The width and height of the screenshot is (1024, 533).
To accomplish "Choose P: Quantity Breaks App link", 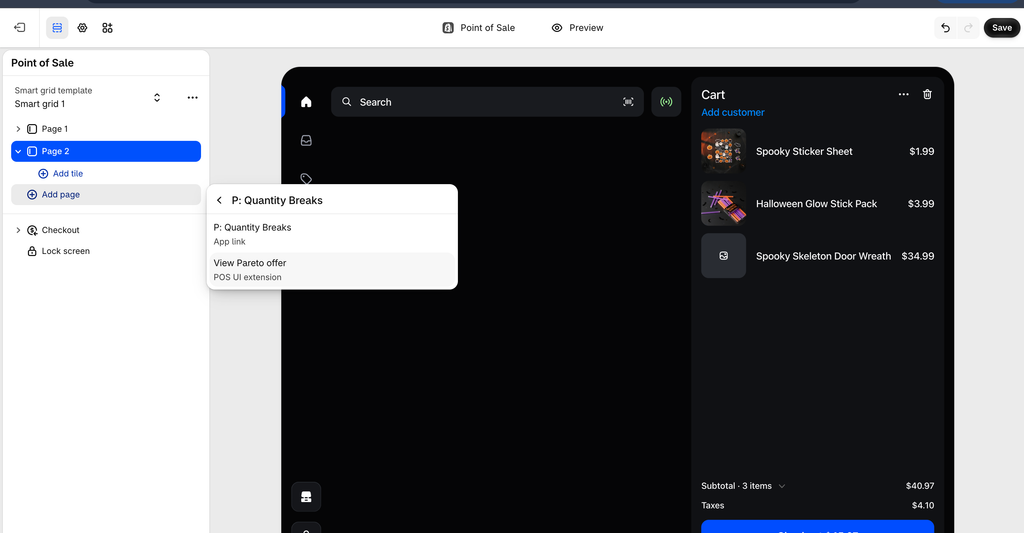I will (x=332, y=234).
